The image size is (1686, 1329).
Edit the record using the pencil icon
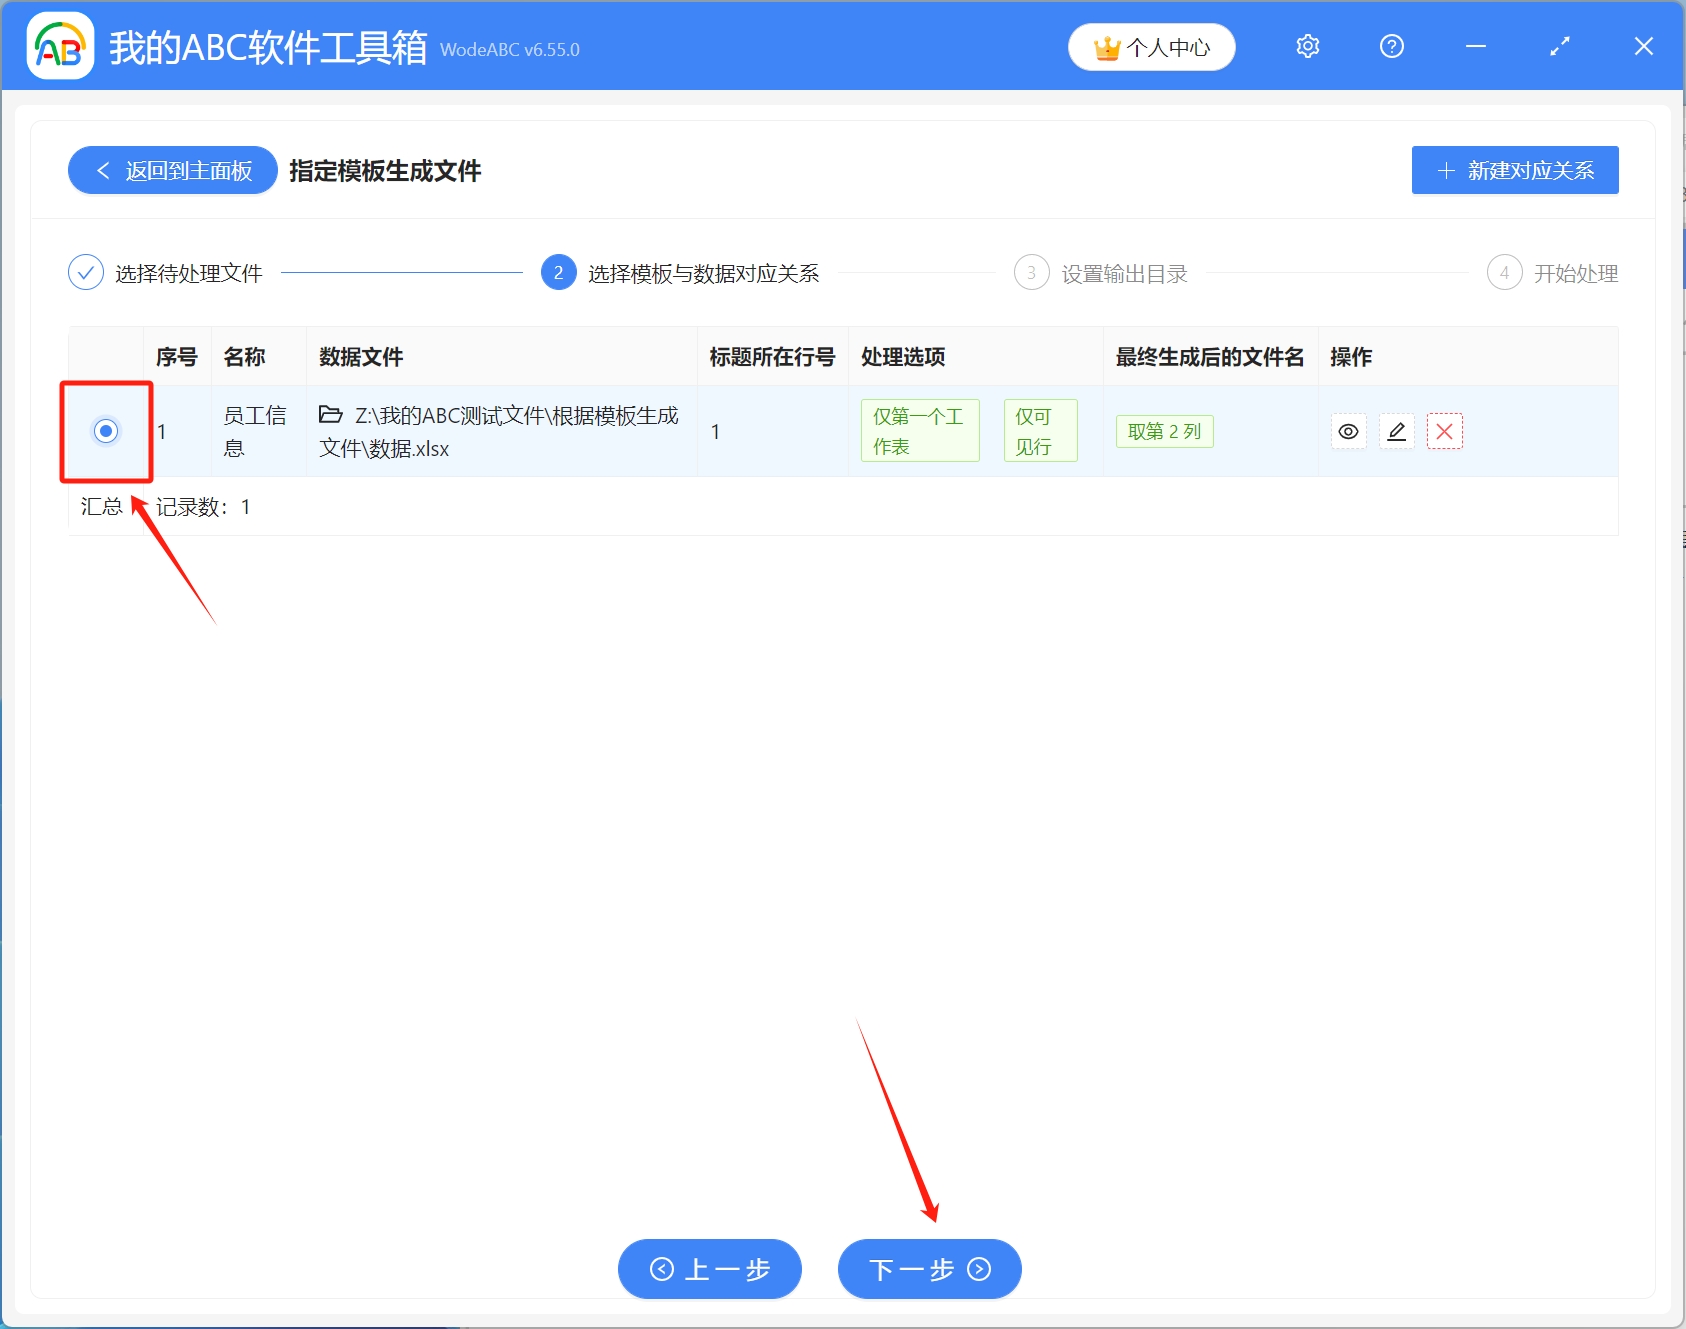pos(1396,431)
